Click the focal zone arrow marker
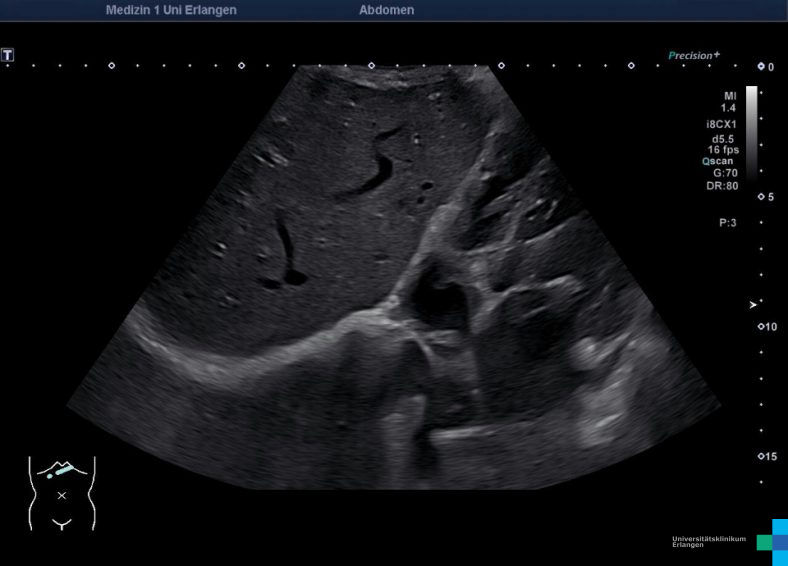The image size is (788, 566). (754, 304)
